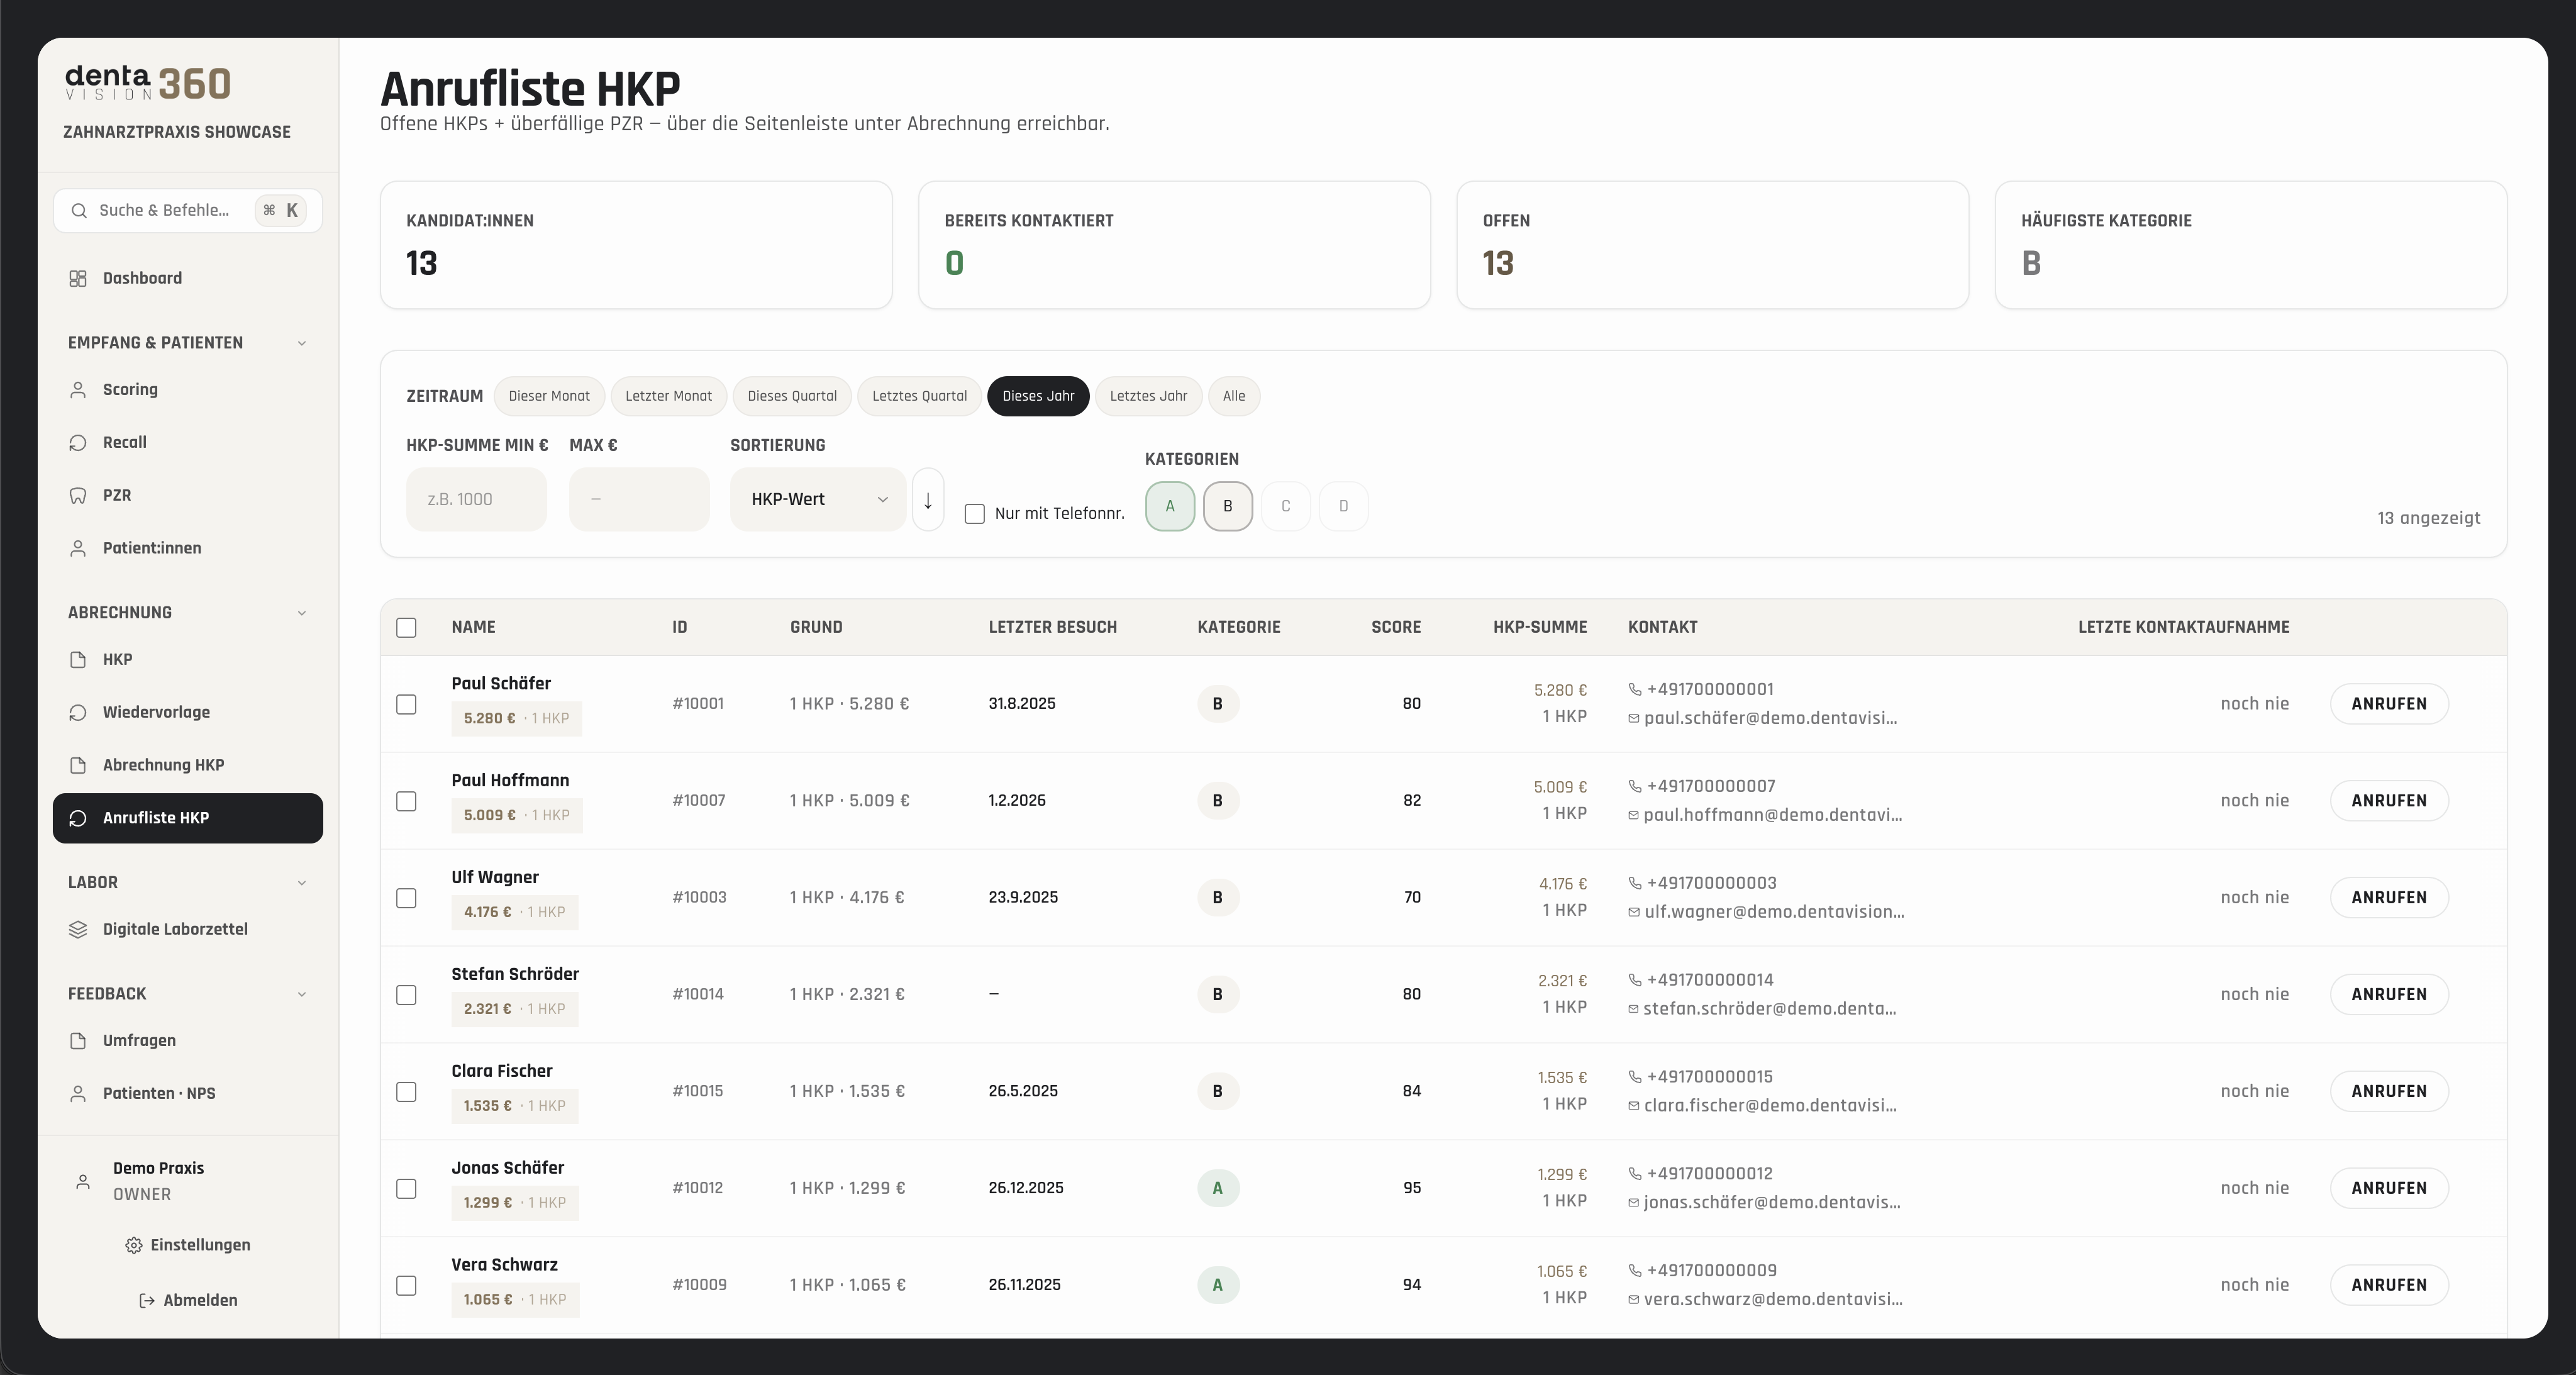
Task: Click the Patienten NPS person icon
Action: (x=78, y=1094)
